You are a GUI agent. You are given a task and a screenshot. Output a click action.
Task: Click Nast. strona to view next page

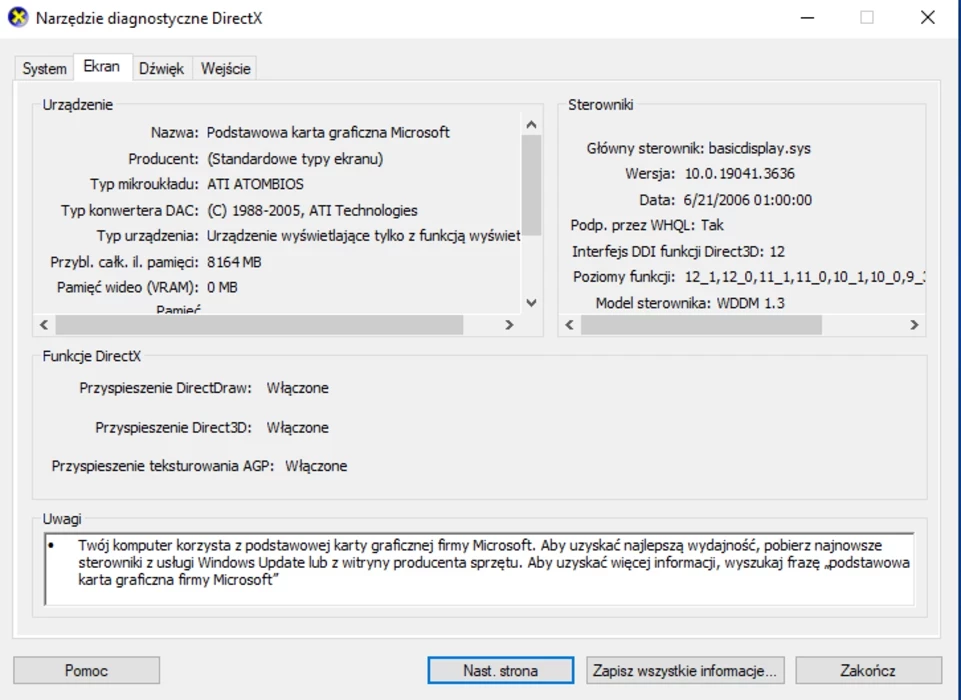pos(499,670)
